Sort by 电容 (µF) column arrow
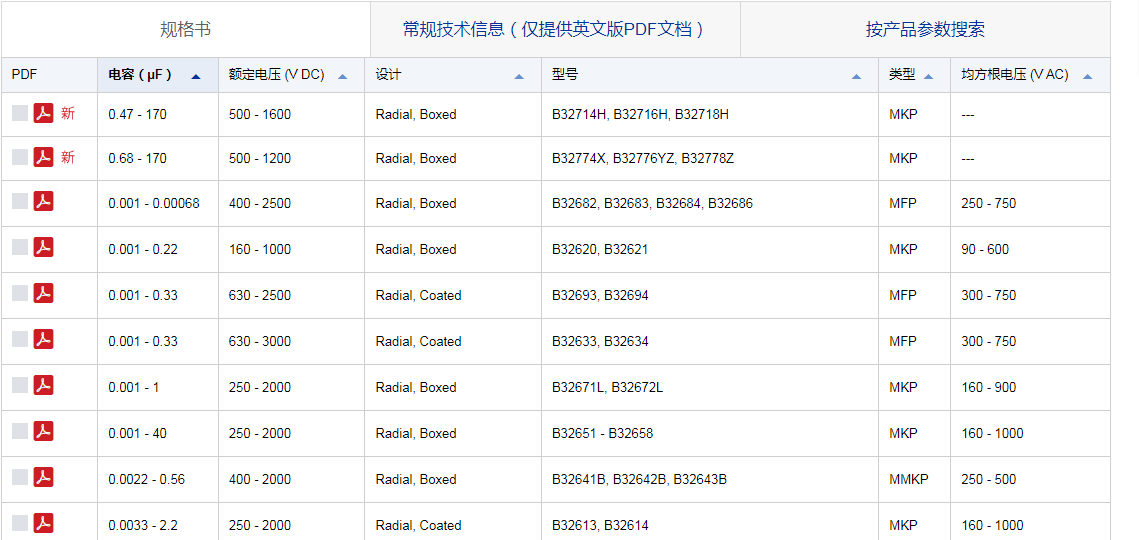Screen dimensions: 1139x540 point(195,76)
